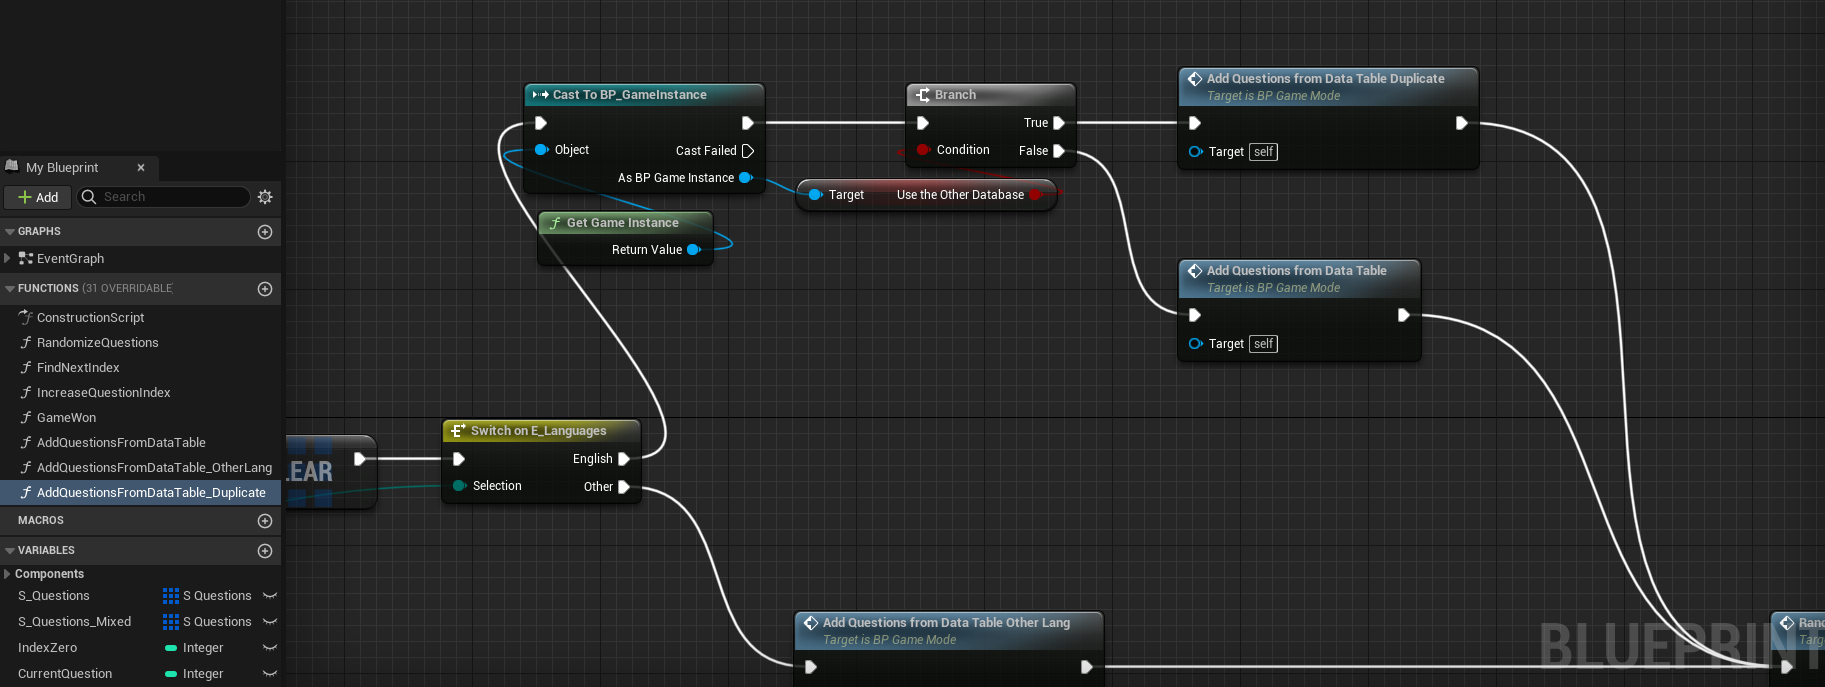Toggle visibility eye for S_Questions variable

[x=269, y=596]
